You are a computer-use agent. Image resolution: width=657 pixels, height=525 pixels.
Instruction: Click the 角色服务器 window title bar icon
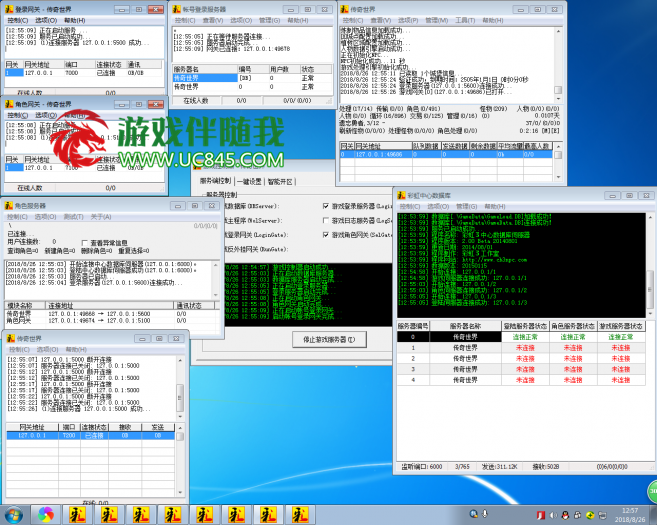pos(9,206)
